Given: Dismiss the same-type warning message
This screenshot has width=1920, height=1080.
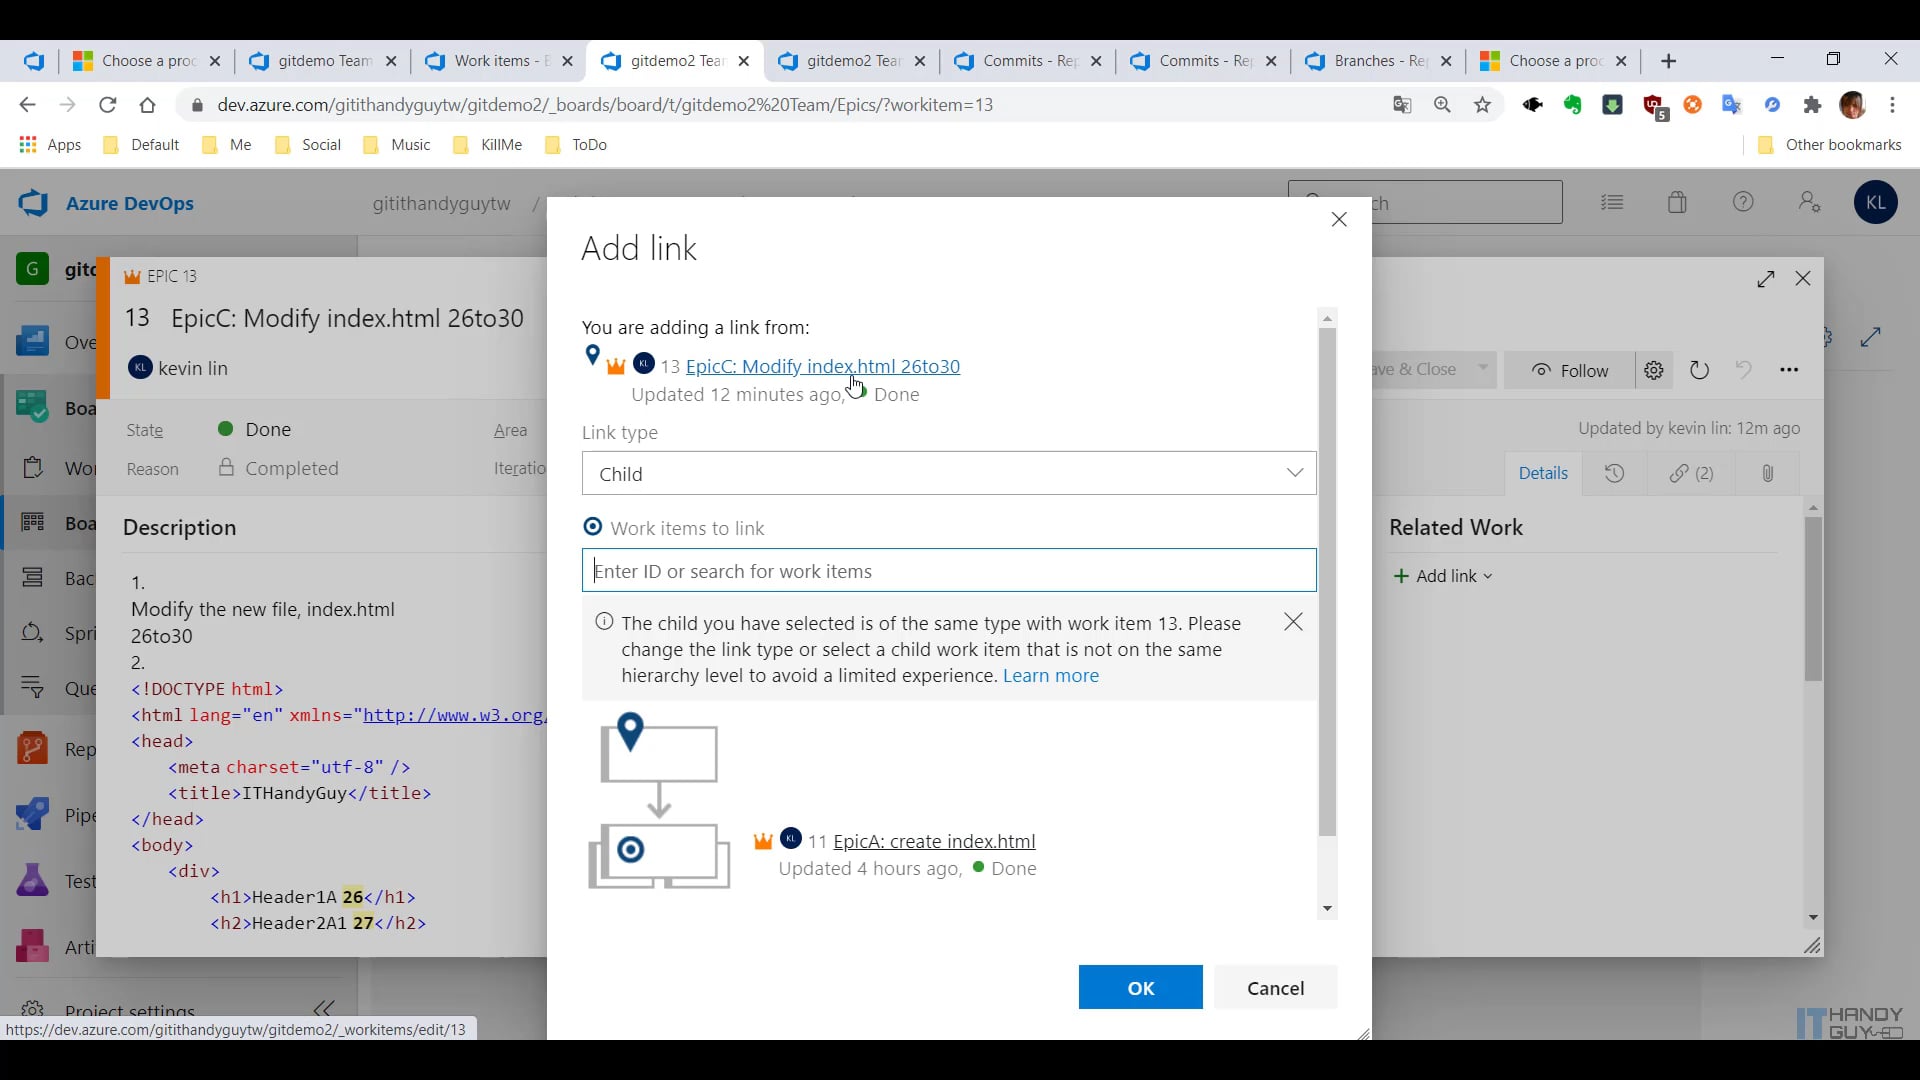Looking at the screenshot, I should coord(1293,622).
